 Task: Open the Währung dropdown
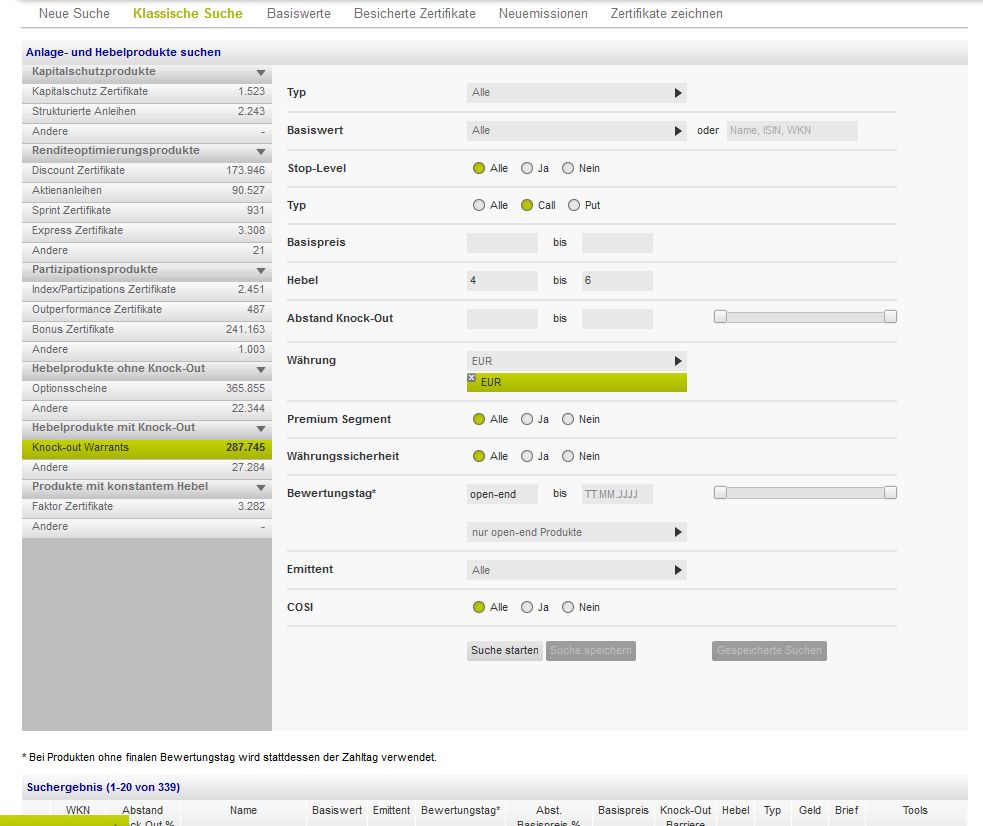pyautogui.click(x=576, y=361)
